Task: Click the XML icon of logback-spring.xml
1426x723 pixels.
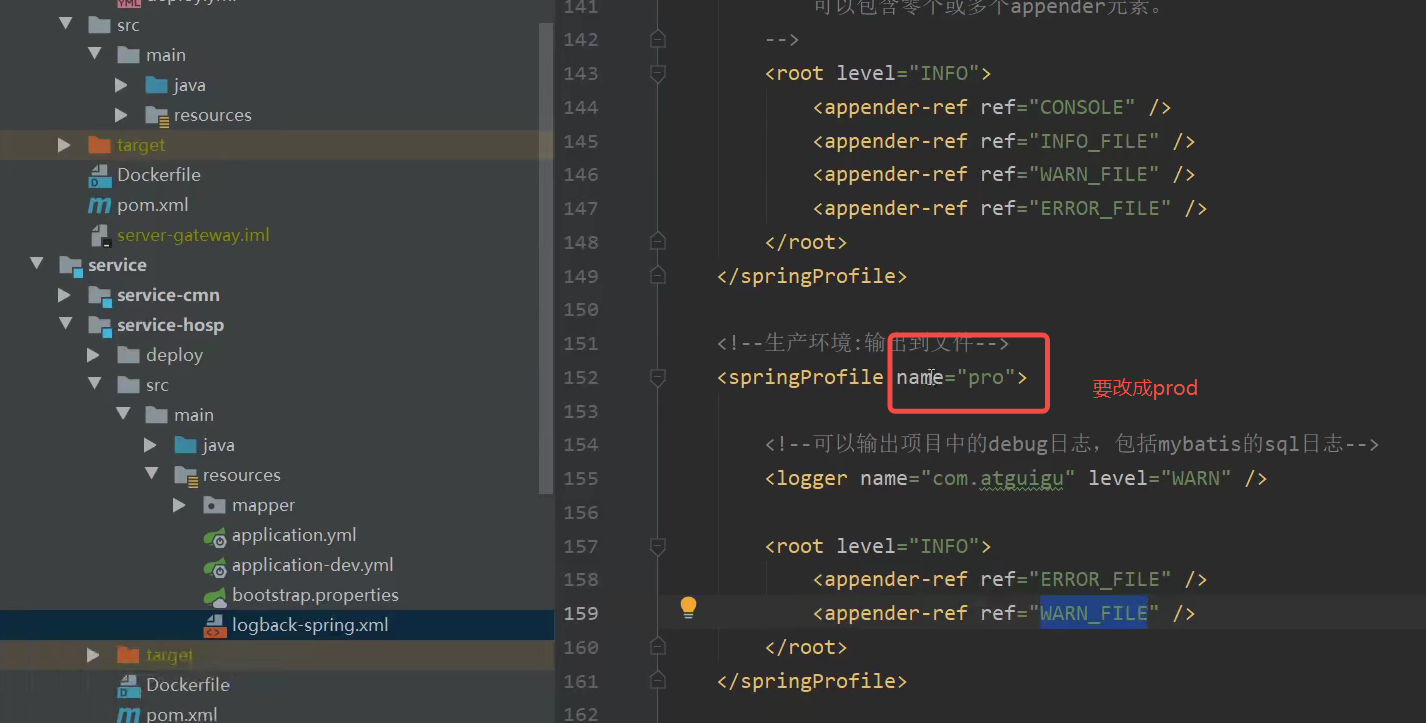Action: click(x=215, y=627)
